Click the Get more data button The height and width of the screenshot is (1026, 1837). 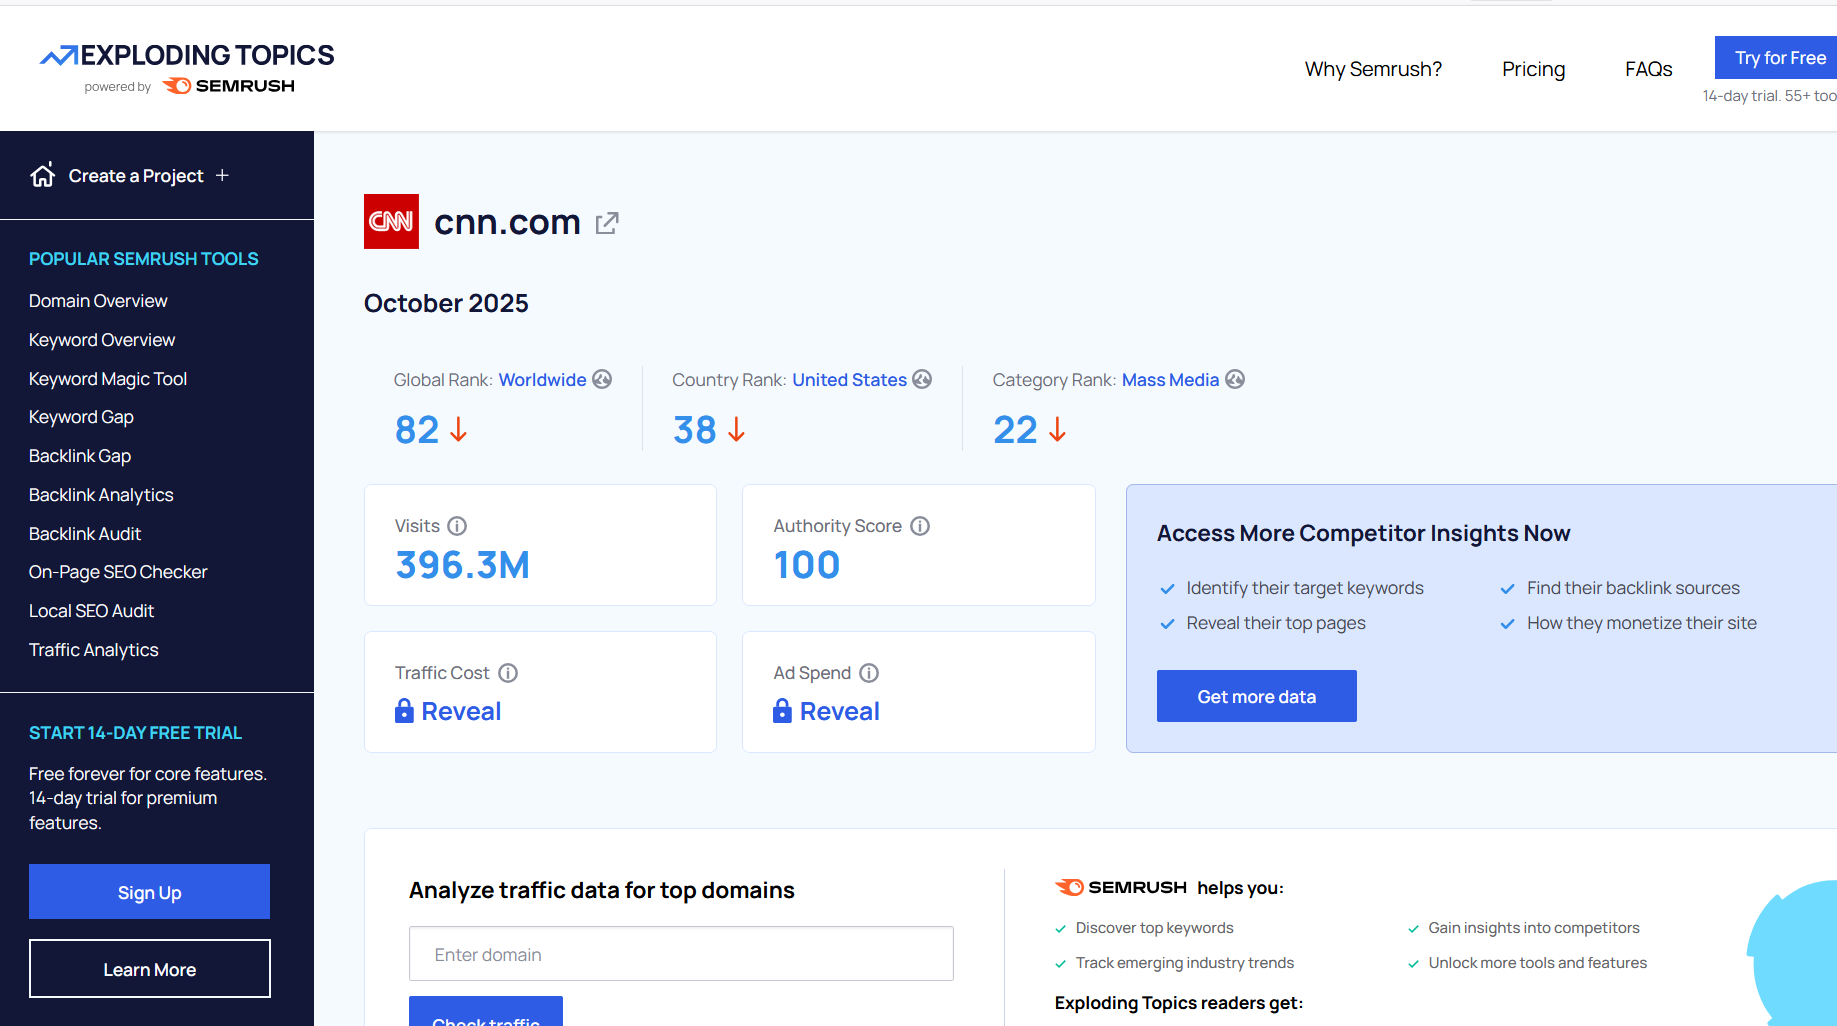[1257, 696]
